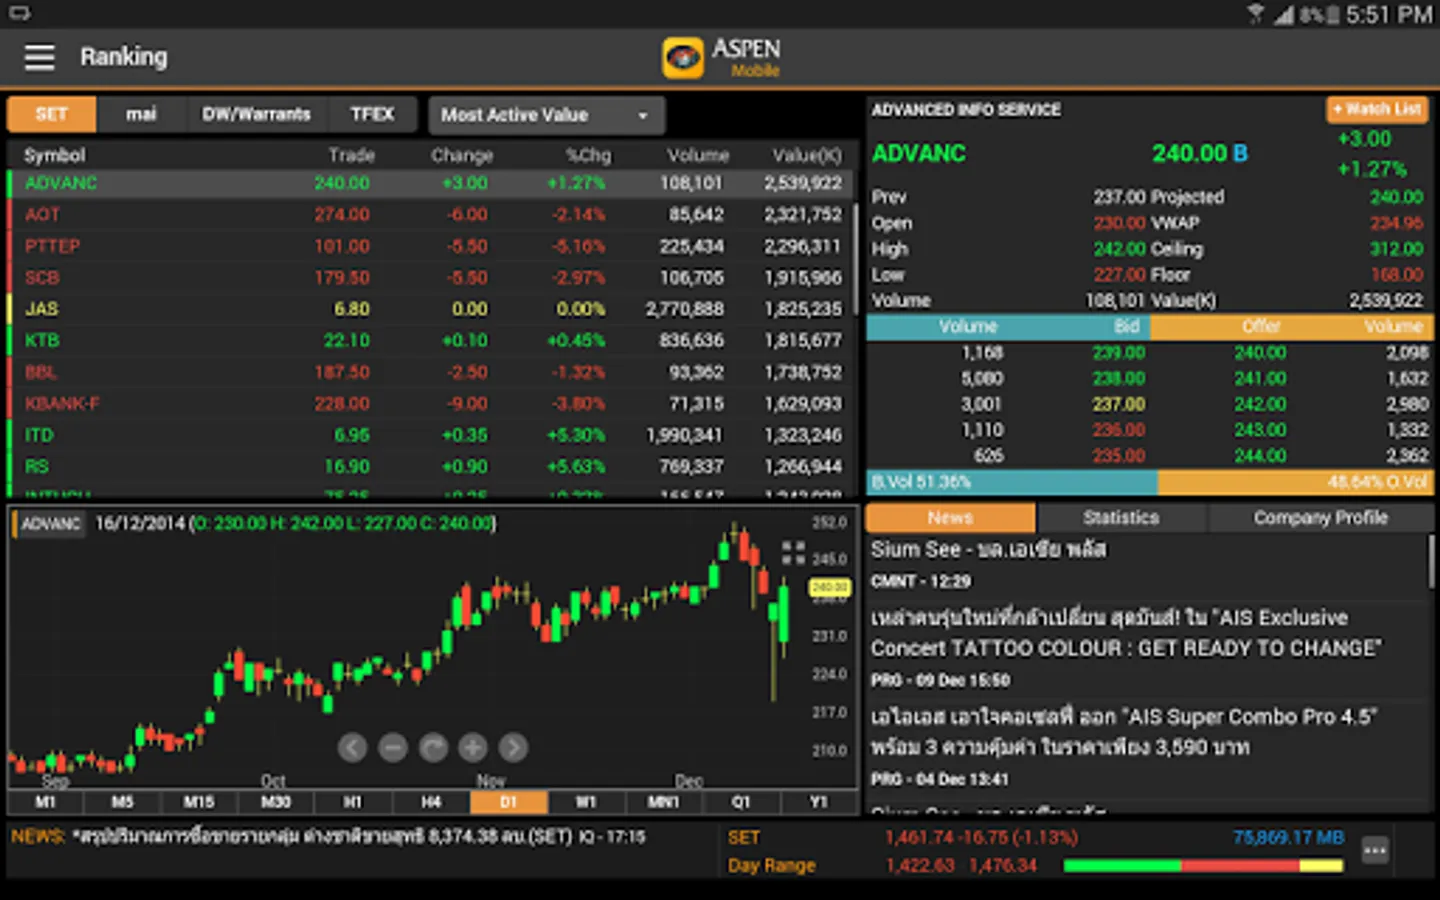Open the AIS Super Combo Pro 4.5 news

pos(1147,746)
